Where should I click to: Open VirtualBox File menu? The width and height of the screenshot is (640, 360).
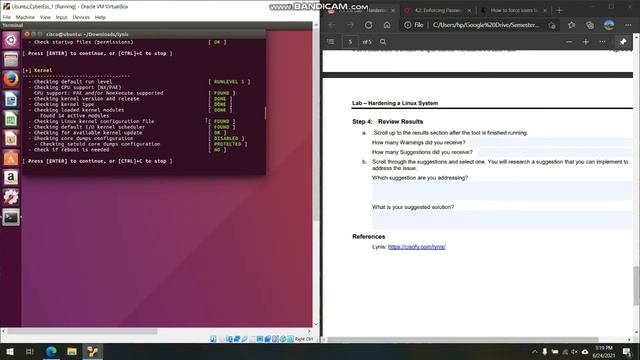click(7, 17)
